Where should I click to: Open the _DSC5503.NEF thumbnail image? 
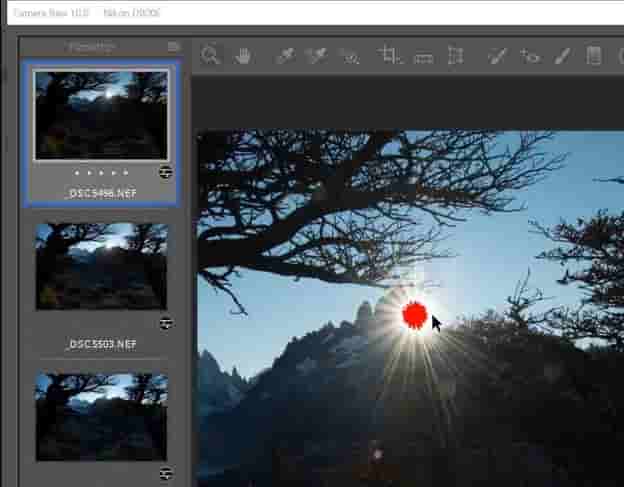tap(101, 266)
